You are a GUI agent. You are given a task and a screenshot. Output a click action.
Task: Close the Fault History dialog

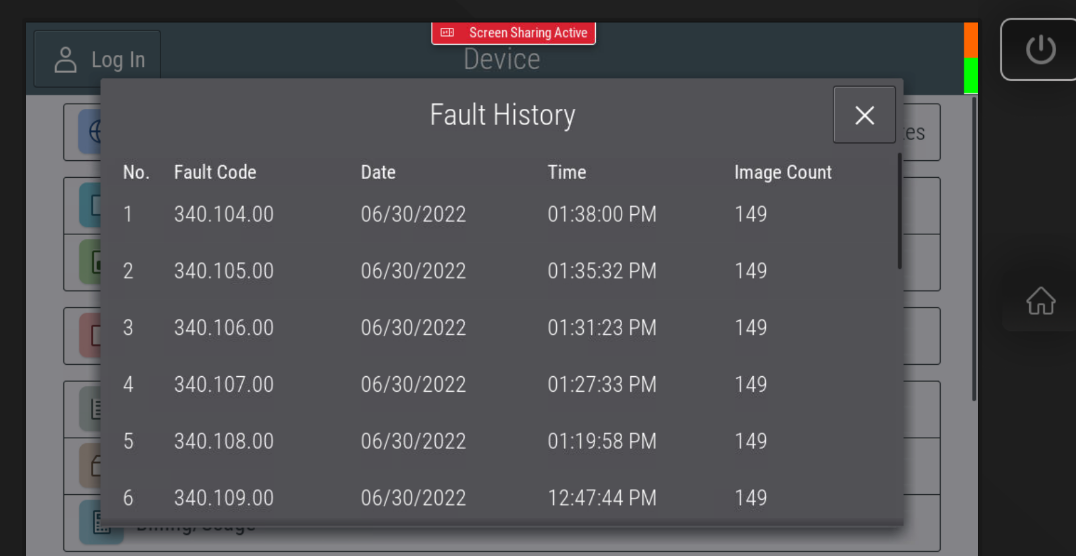click(x=864, y=115)
